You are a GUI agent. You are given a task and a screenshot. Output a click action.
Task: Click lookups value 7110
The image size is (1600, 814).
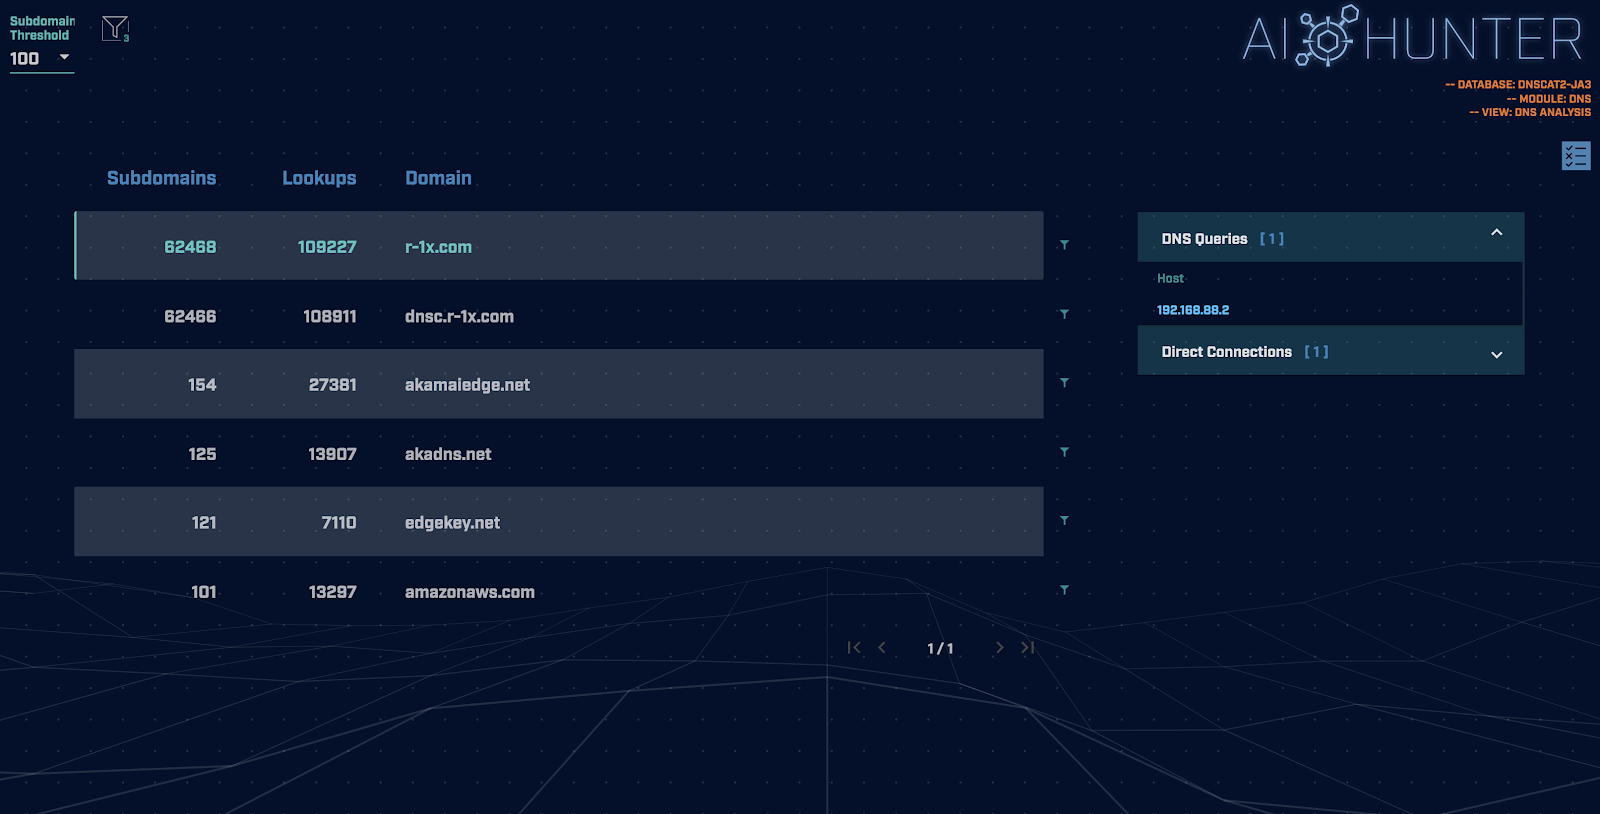coord(339,523)
